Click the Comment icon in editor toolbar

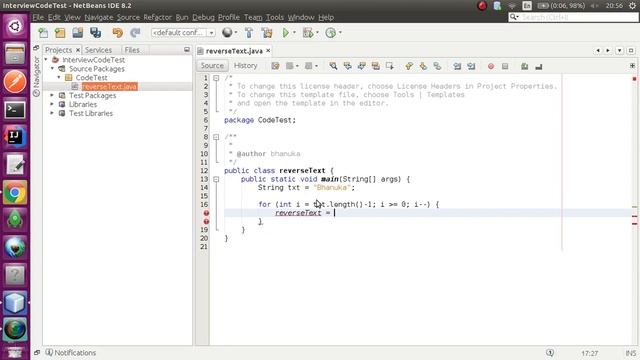tap(524, 66)
